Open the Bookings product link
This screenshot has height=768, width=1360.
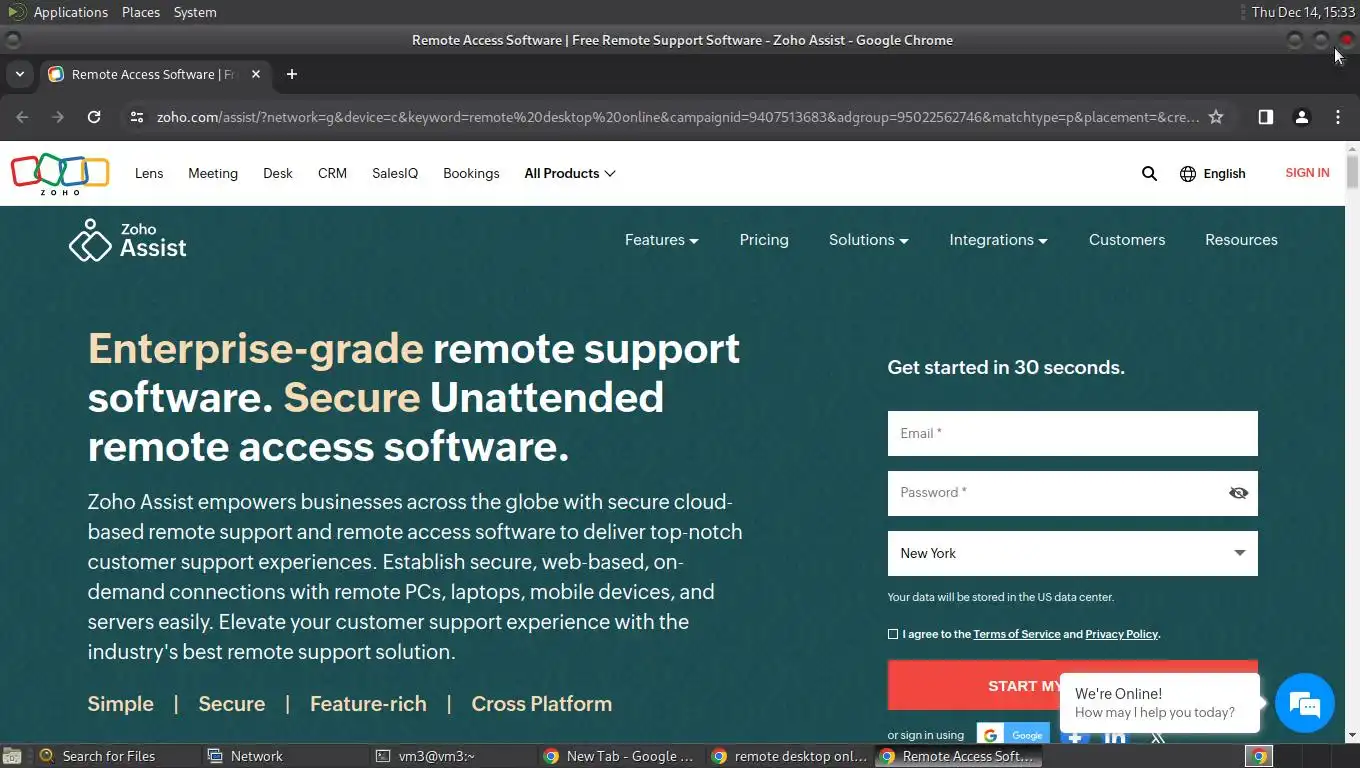(471, 173)
